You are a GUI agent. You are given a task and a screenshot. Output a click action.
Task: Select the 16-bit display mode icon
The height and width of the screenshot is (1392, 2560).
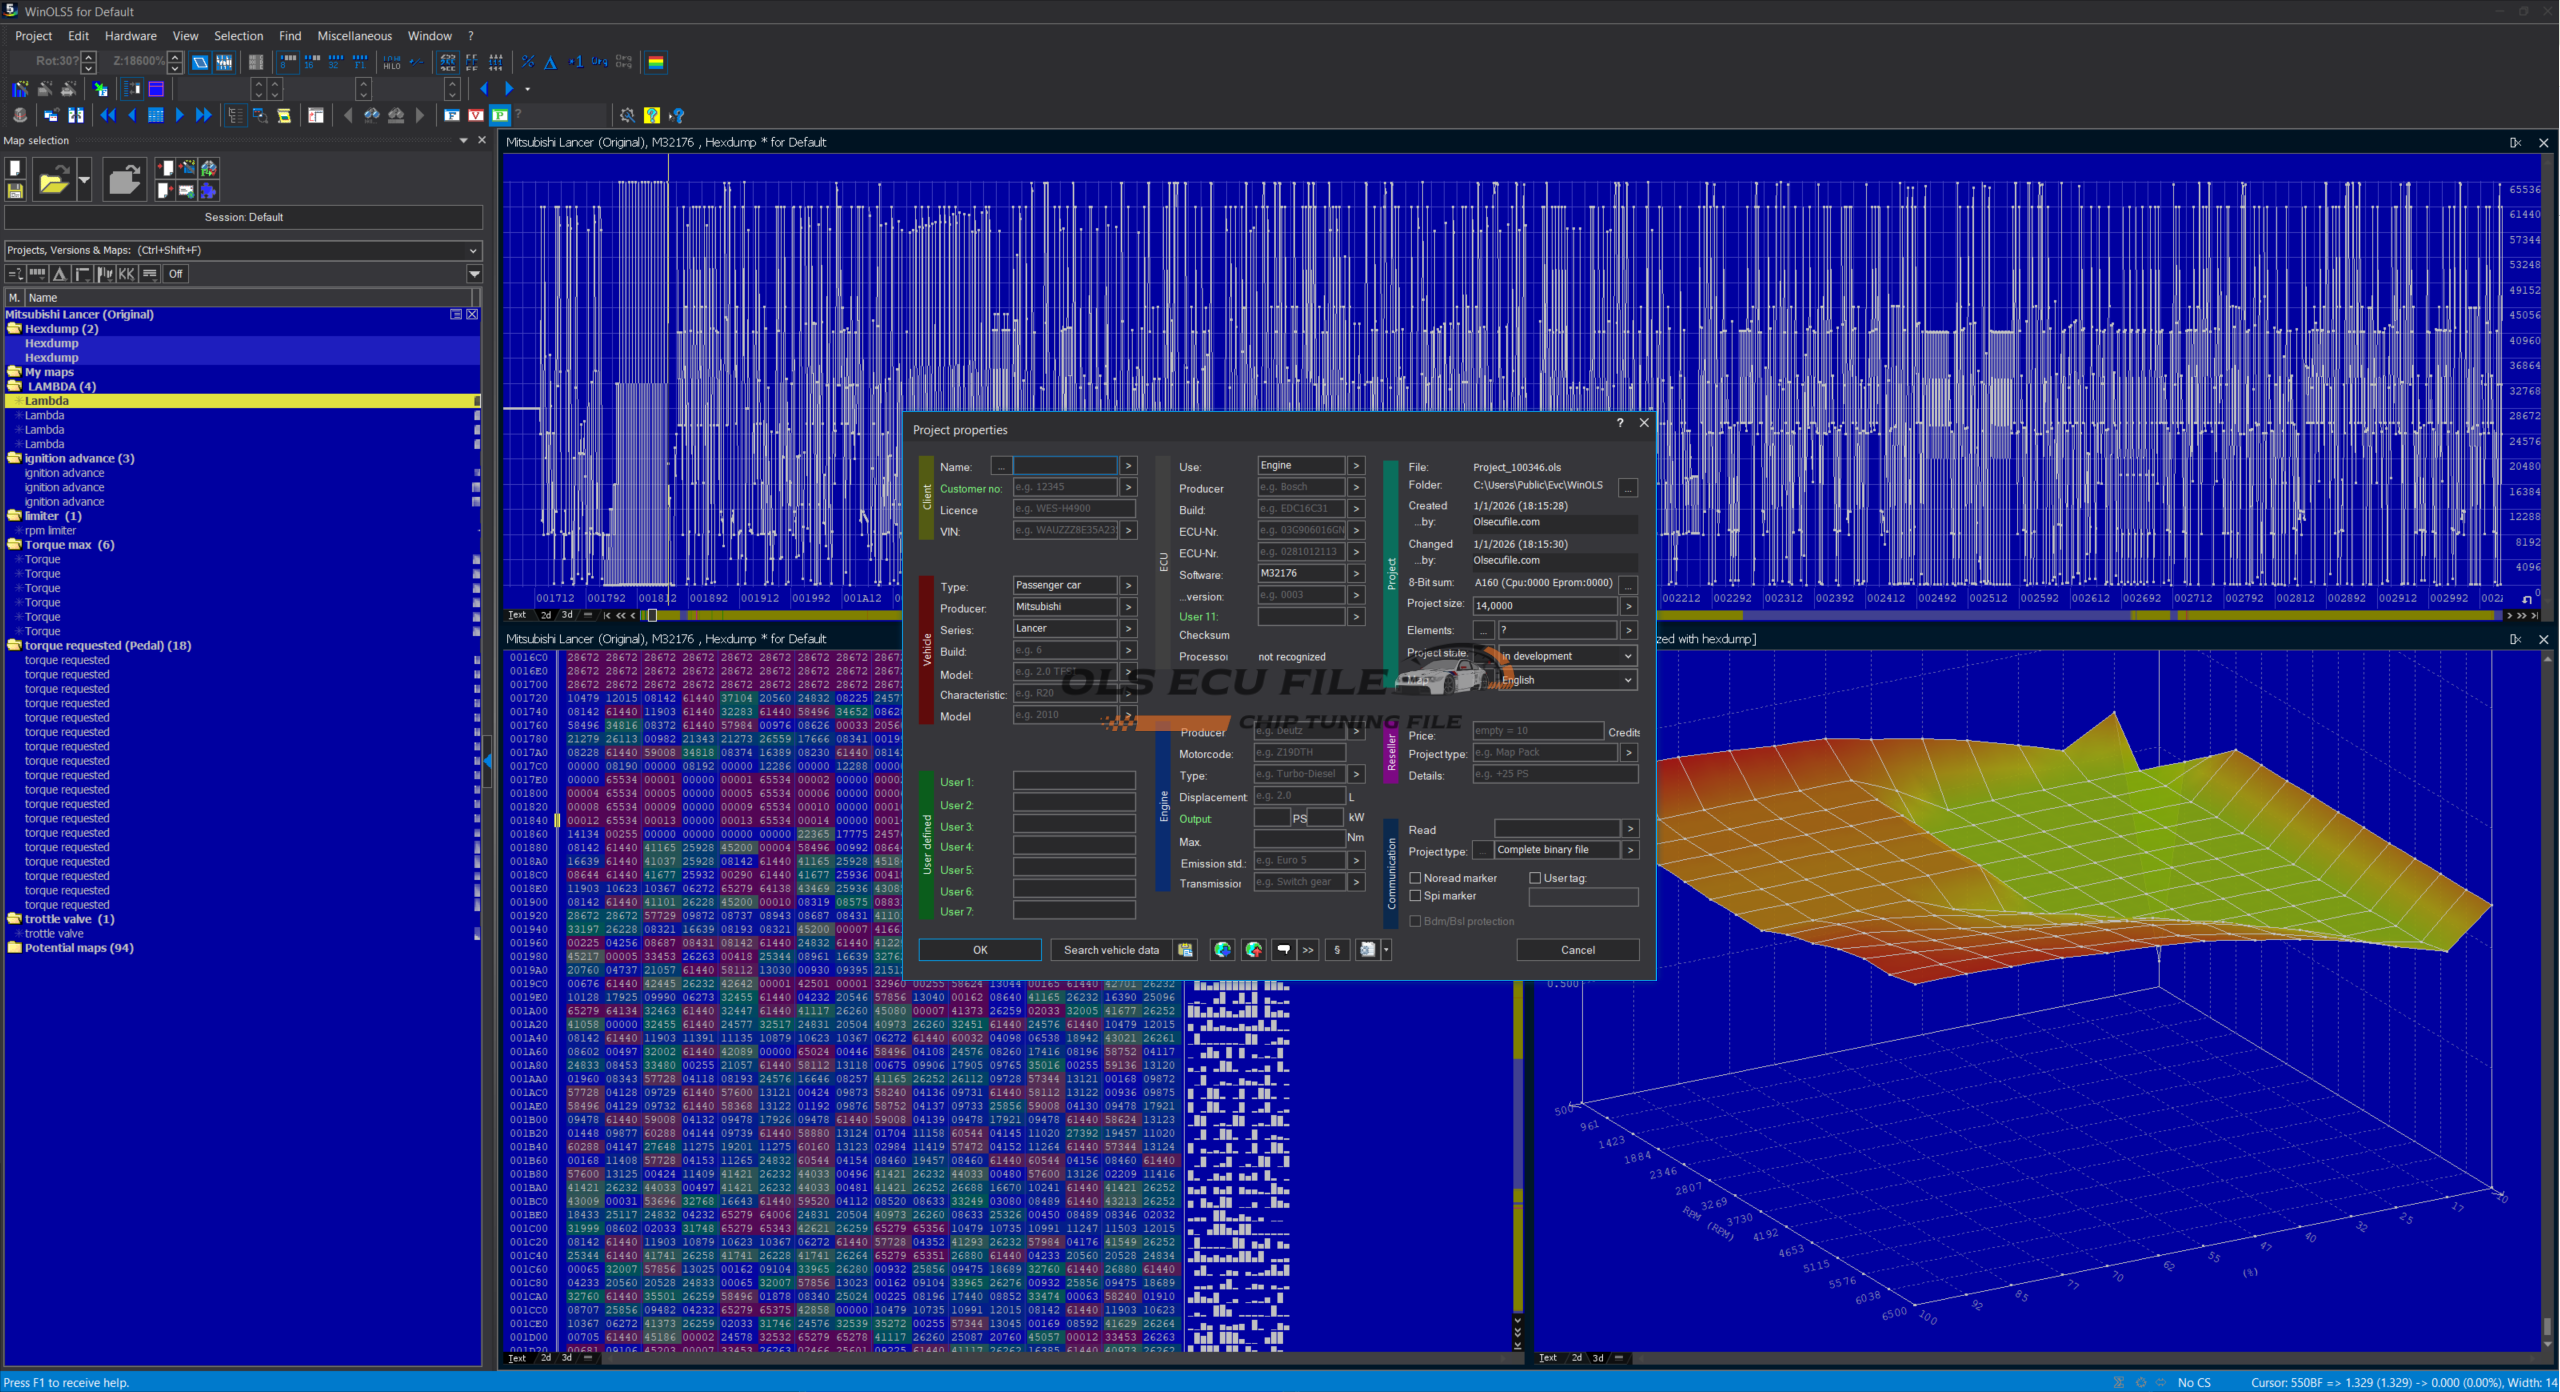pyautogui.click(x=312, y=63)
